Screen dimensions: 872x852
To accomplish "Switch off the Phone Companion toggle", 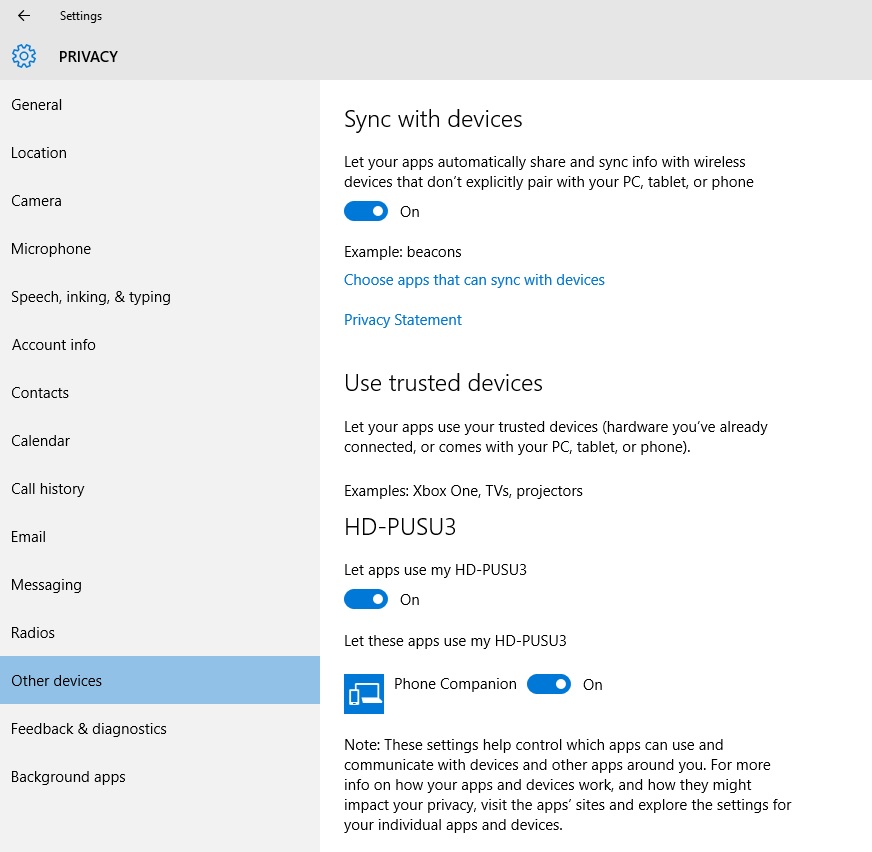I will click(549, 684).
